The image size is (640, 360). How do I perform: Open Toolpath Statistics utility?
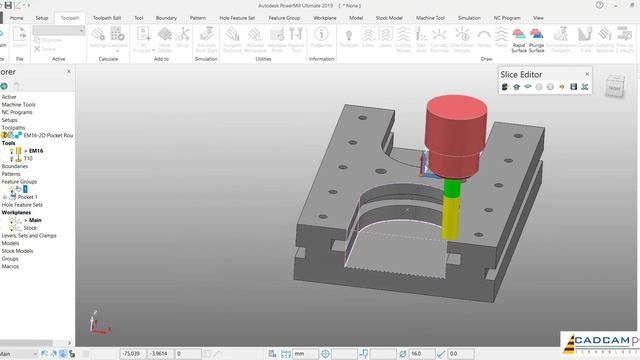[x=232, y=40]
